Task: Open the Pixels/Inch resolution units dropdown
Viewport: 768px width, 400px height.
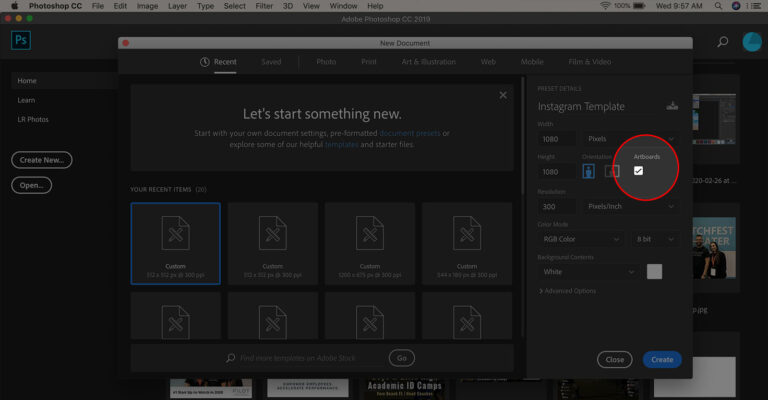Action: [x=630, y=207]
